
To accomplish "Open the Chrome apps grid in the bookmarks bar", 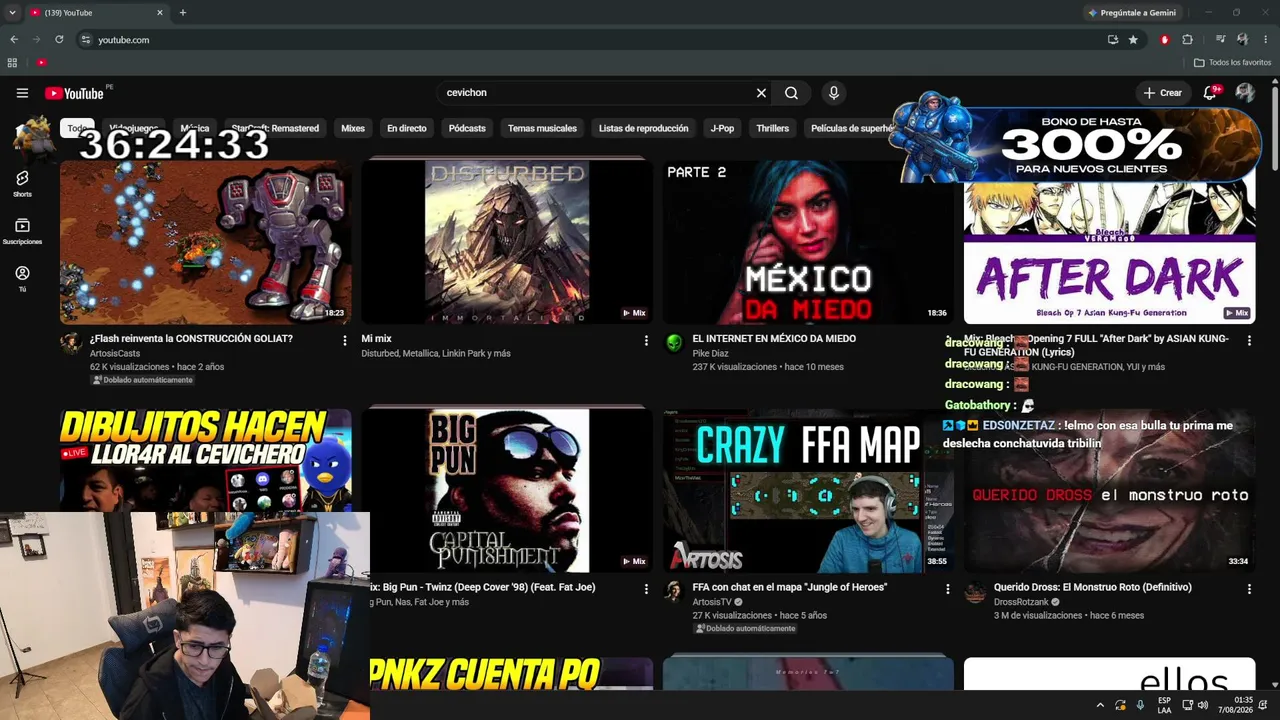I will [12, 63].
